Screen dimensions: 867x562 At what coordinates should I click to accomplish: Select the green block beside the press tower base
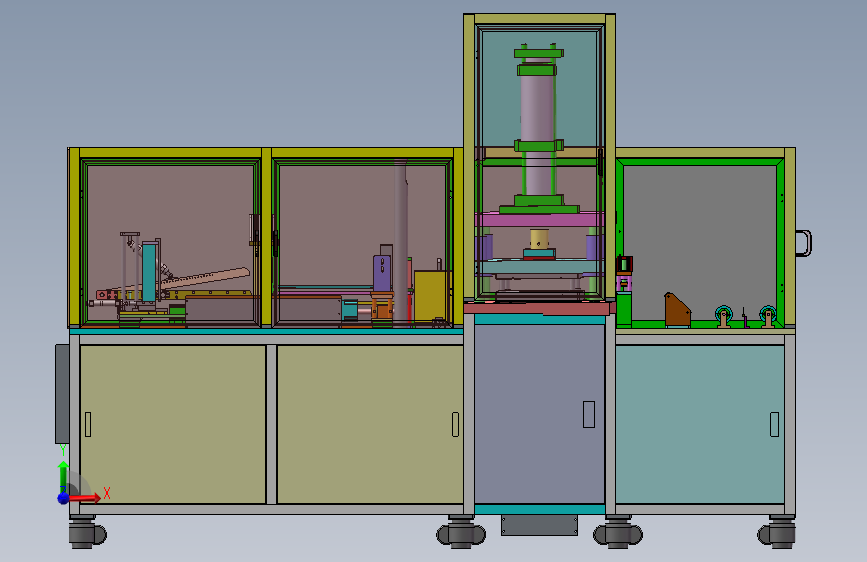pyautogui.click(x=624, y=309)
